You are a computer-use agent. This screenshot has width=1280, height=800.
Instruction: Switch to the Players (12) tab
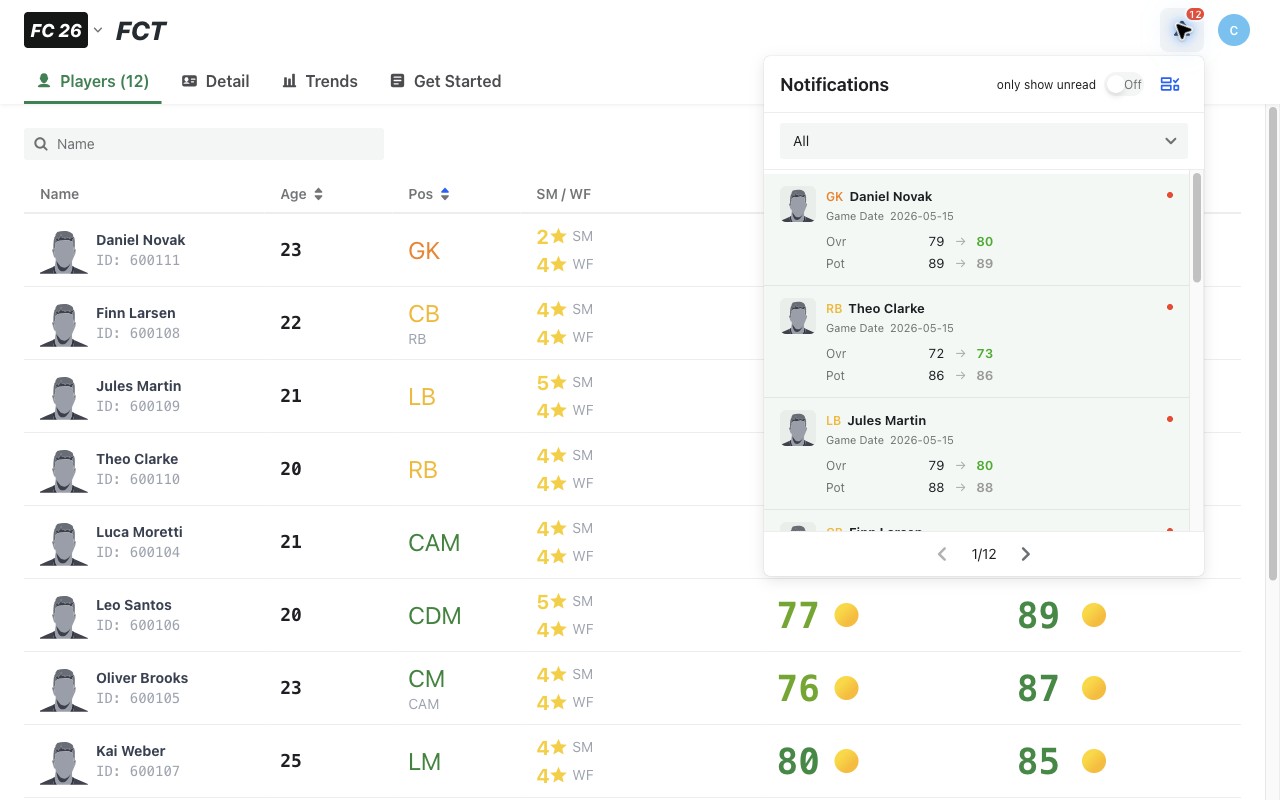[93, 81]
